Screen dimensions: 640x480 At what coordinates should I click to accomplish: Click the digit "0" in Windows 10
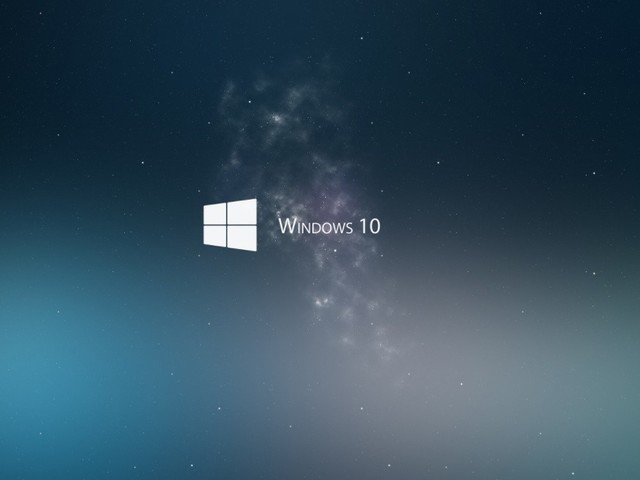pyautogui.click(x=373, y=226)
